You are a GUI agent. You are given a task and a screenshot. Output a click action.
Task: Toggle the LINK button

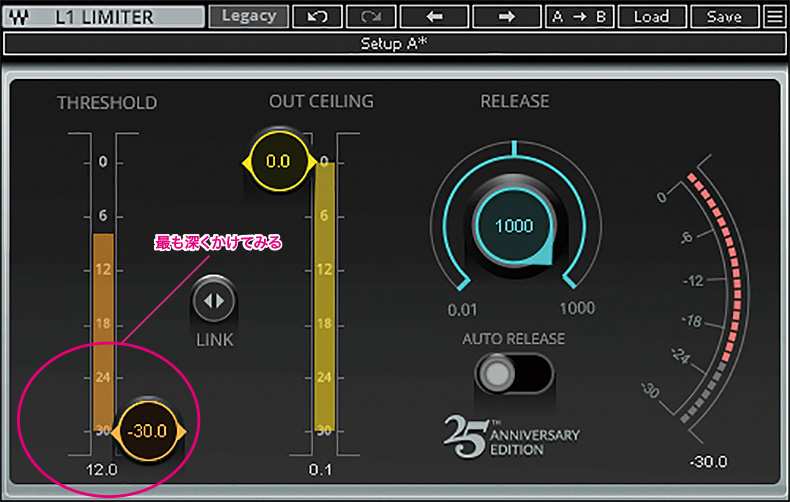click(x=214, y=301)
